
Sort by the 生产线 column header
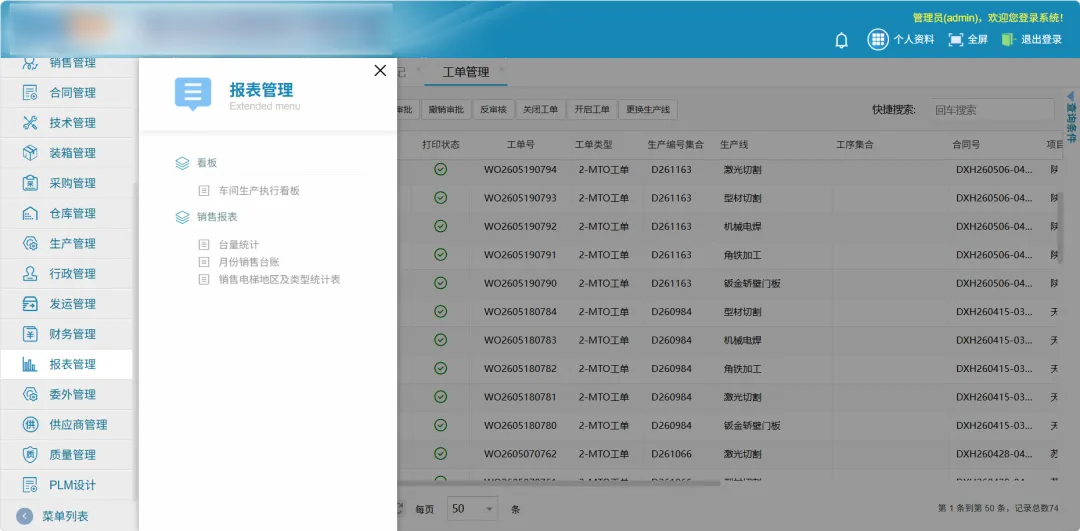734,145
